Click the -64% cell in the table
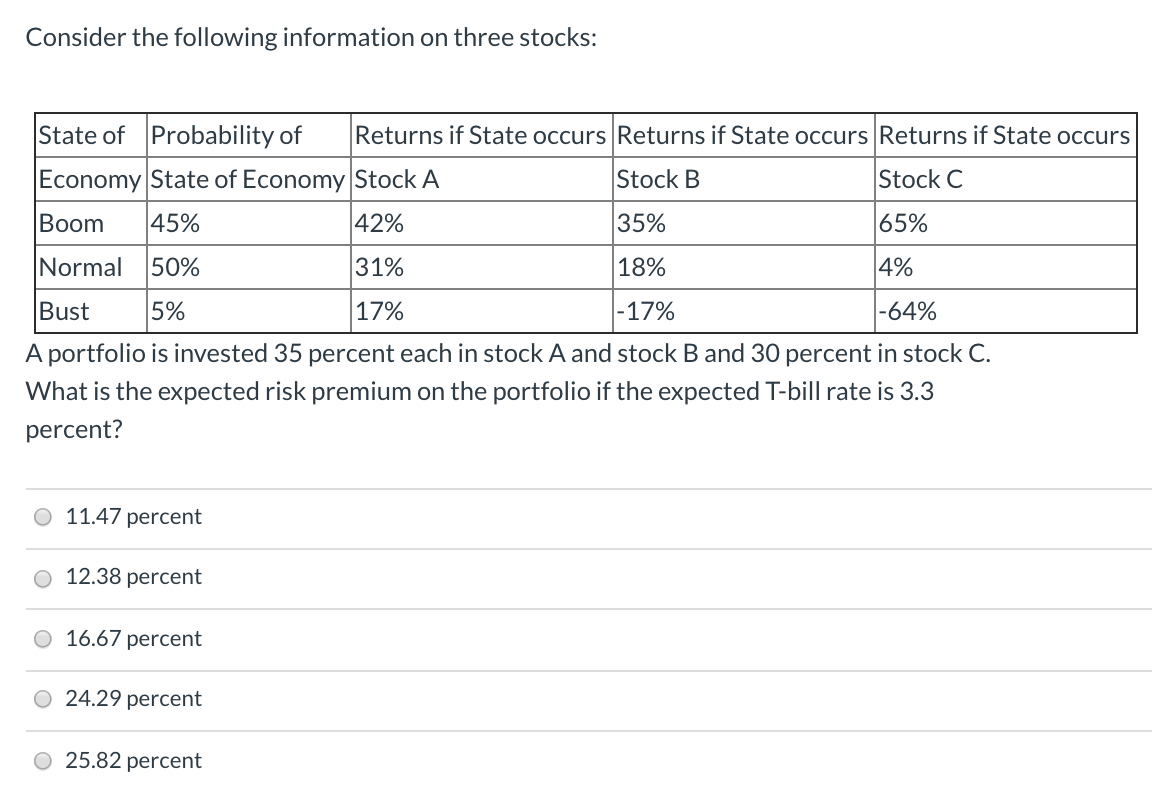The image size is (1168, 798). (908, 312)
